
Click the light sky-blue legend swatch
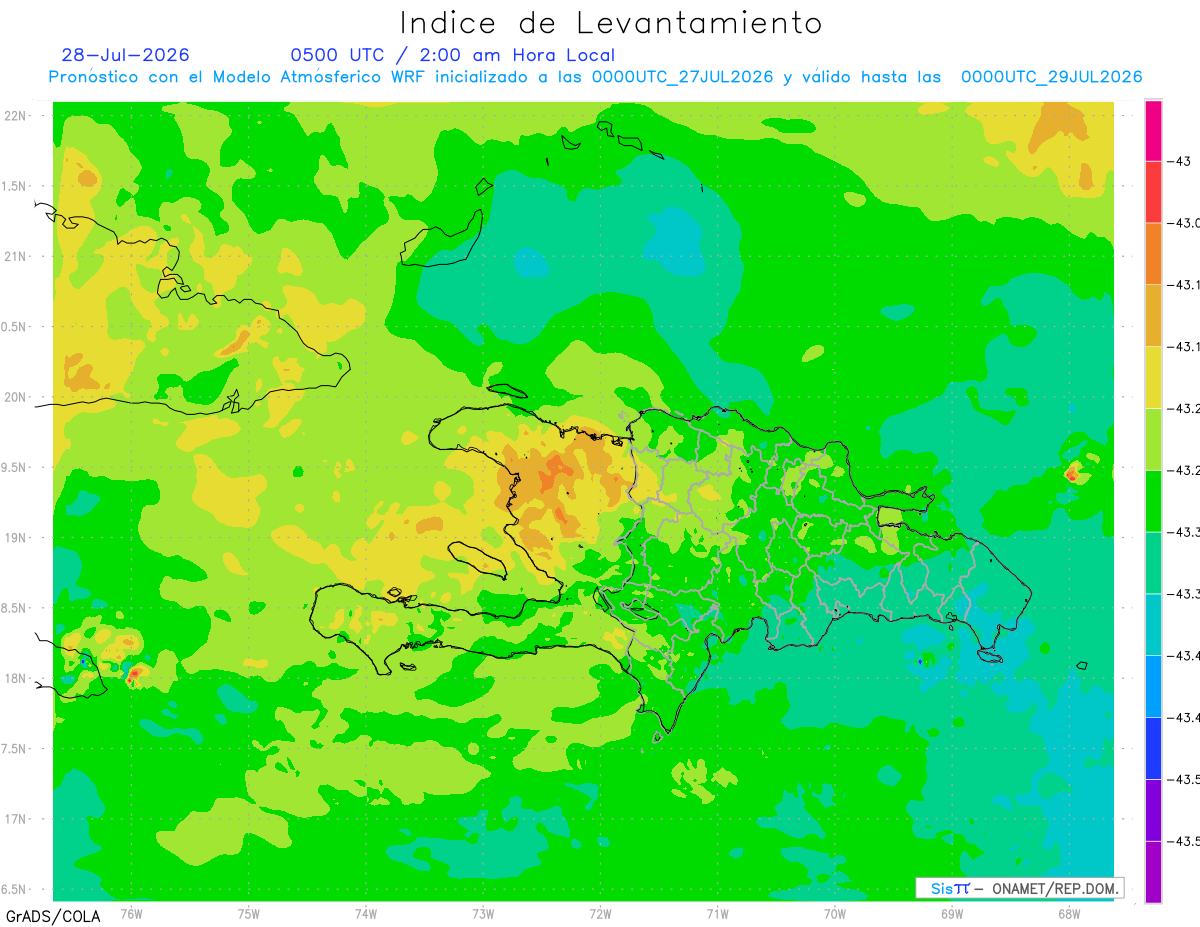point(1153,686)
